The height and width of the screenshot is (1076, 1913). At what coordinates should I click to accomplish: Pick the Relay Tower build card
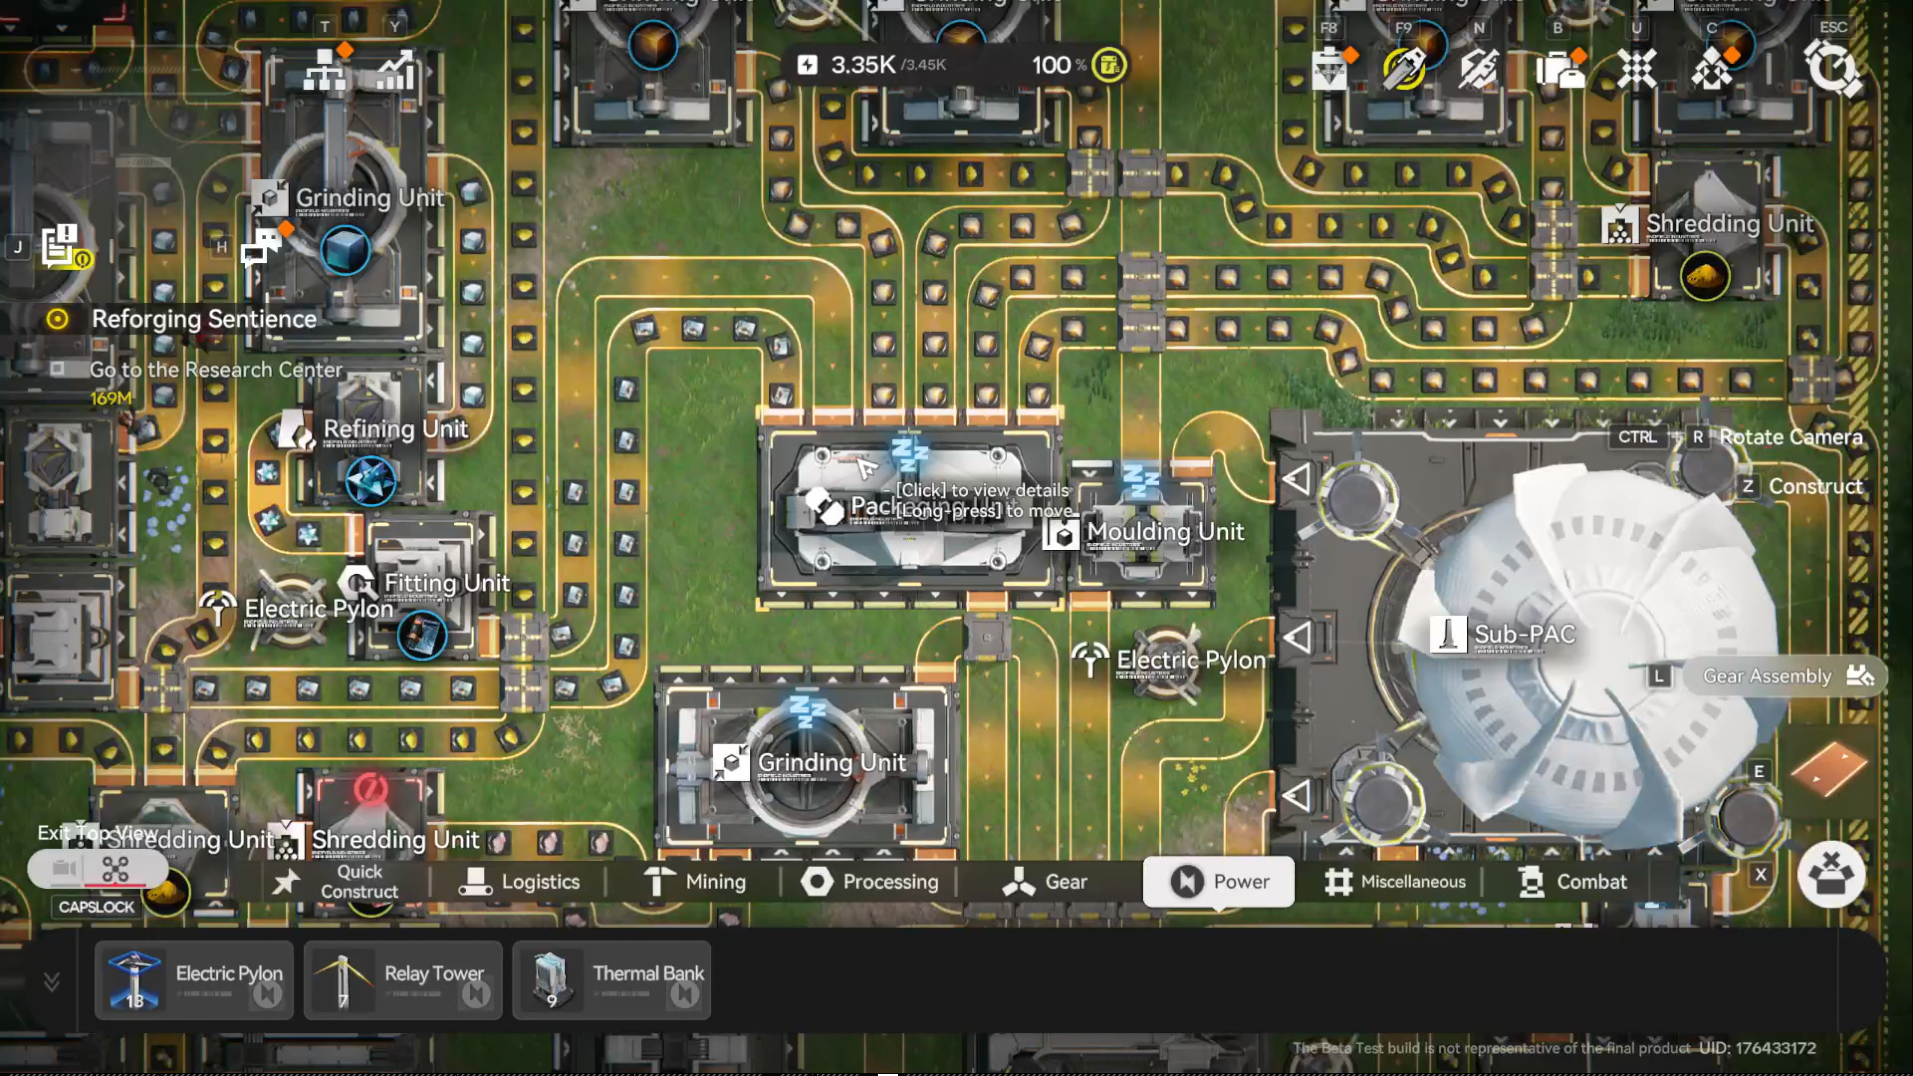coord(403,980)
